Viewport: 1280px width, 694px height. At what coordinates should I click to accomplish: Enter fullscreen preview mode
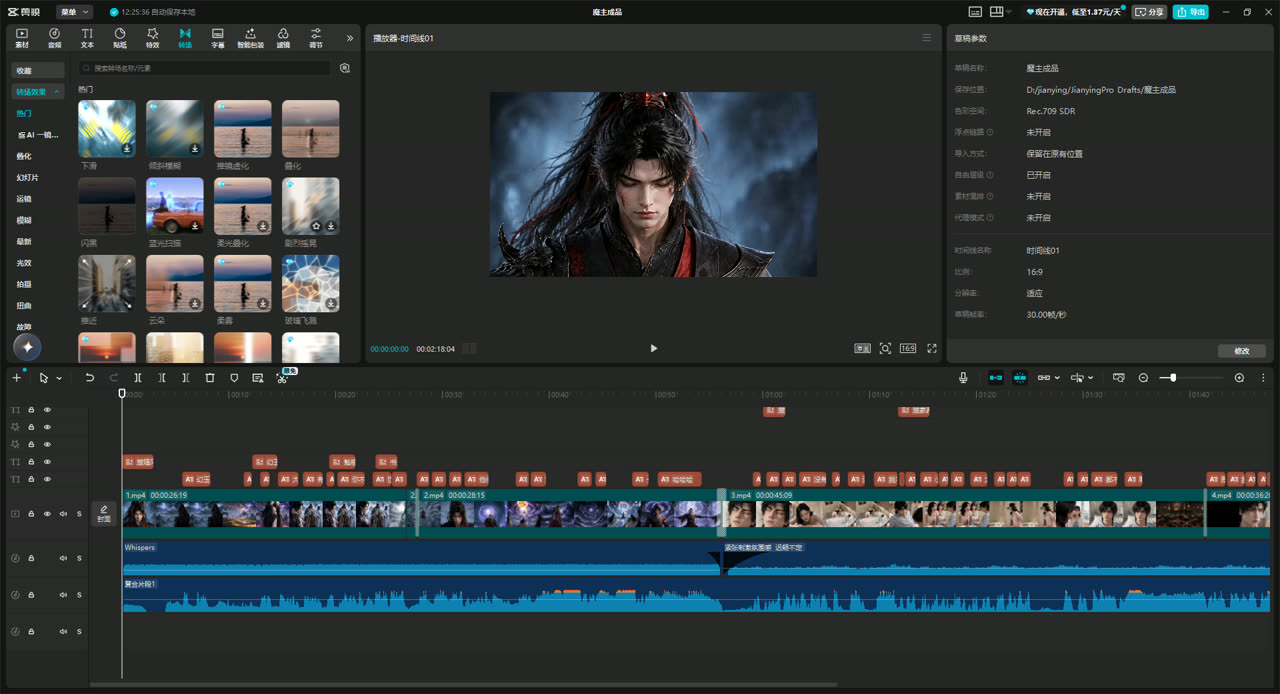click(x=932, y=348)
